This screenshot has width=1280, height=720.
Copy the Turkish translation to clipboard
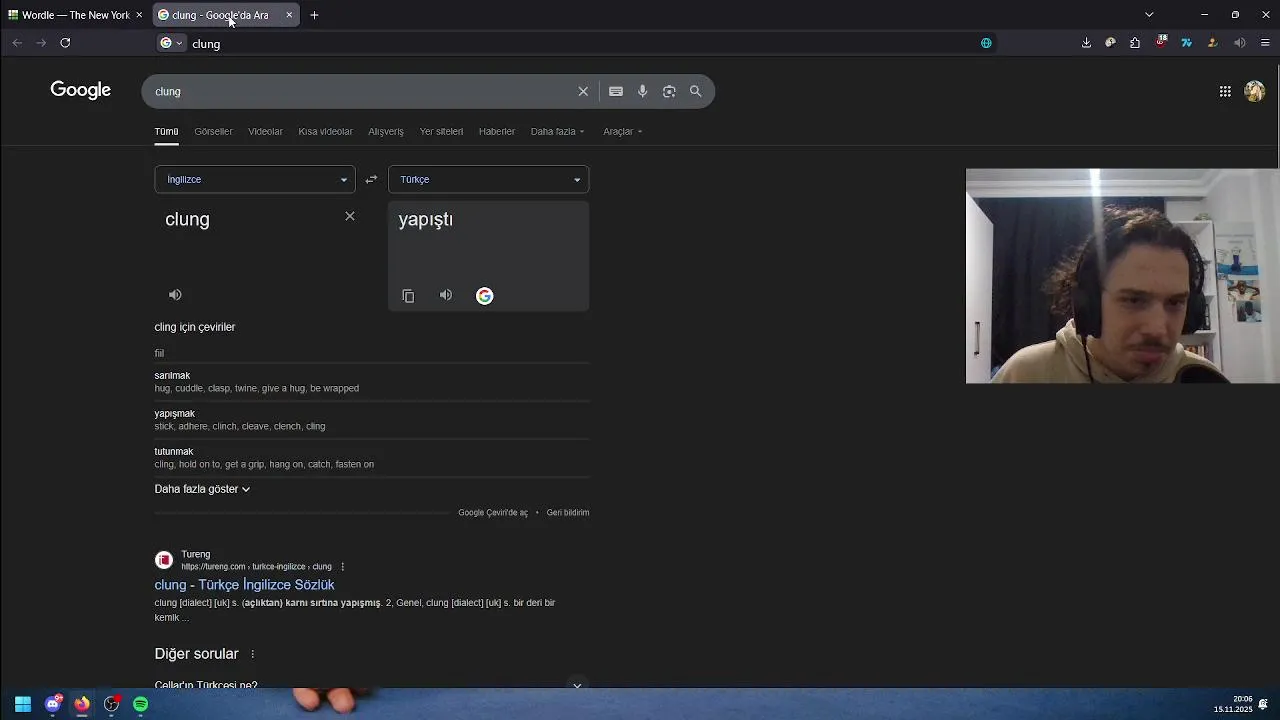(x=408, y=296)
